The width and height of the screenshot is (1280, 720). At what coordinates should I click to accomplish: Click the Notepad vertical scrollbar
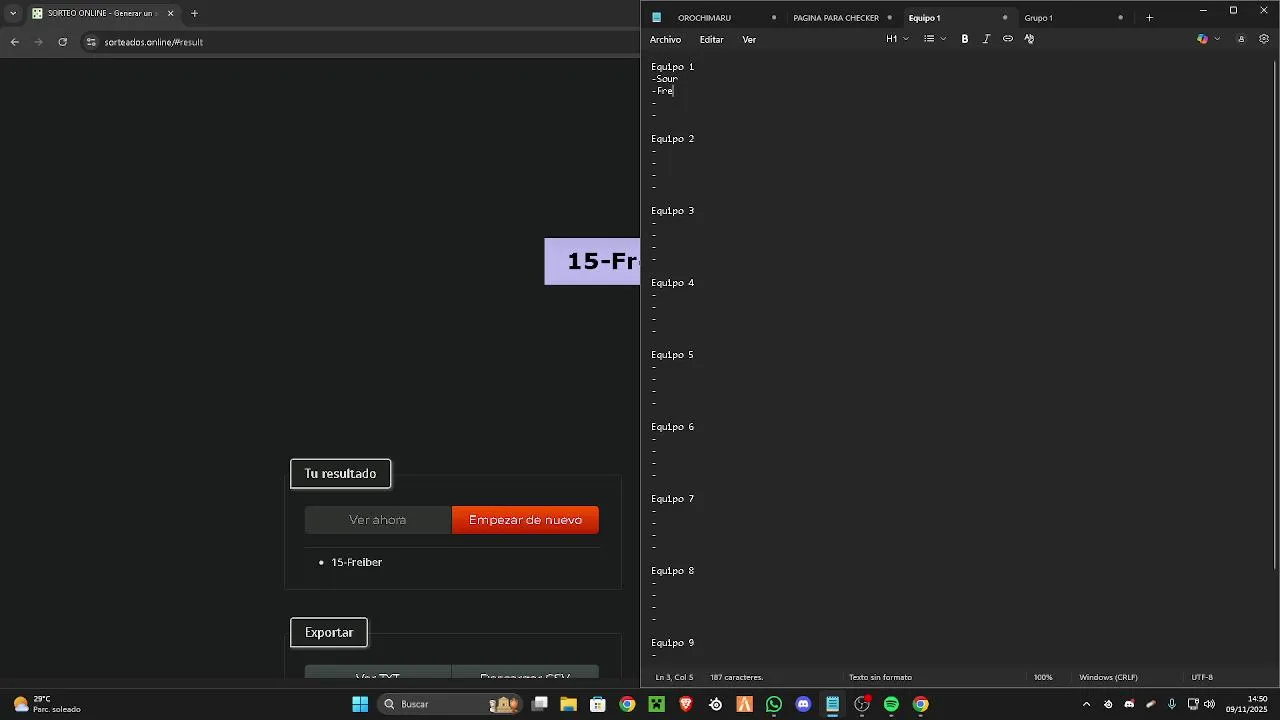click(1275, 316)
